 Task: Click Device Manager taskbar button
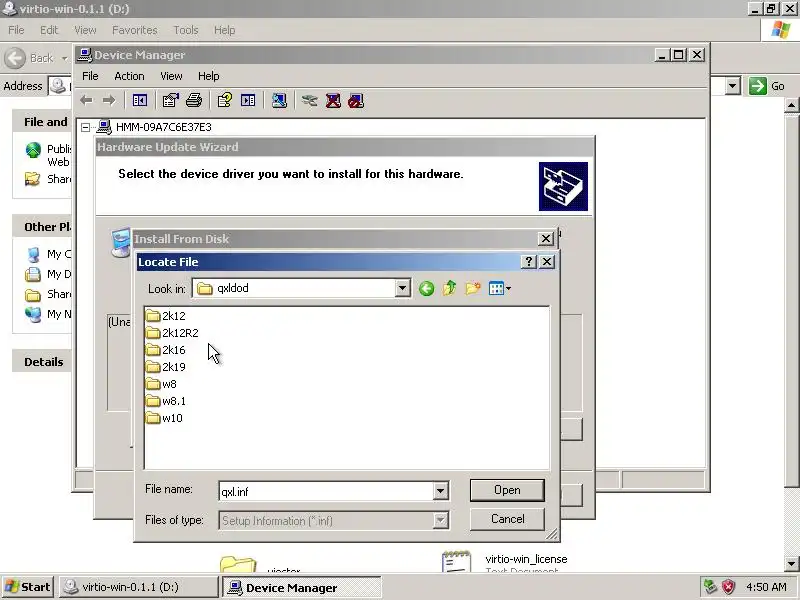(x=302, y=588)
